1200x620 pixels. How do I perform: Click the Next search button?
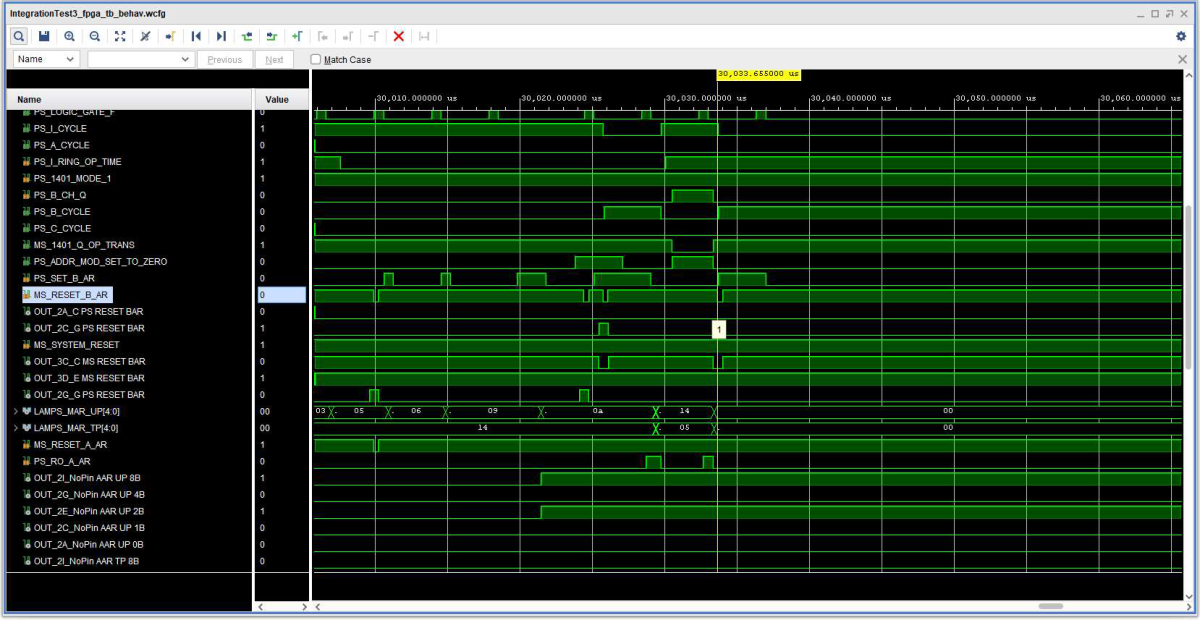point(274,60)
